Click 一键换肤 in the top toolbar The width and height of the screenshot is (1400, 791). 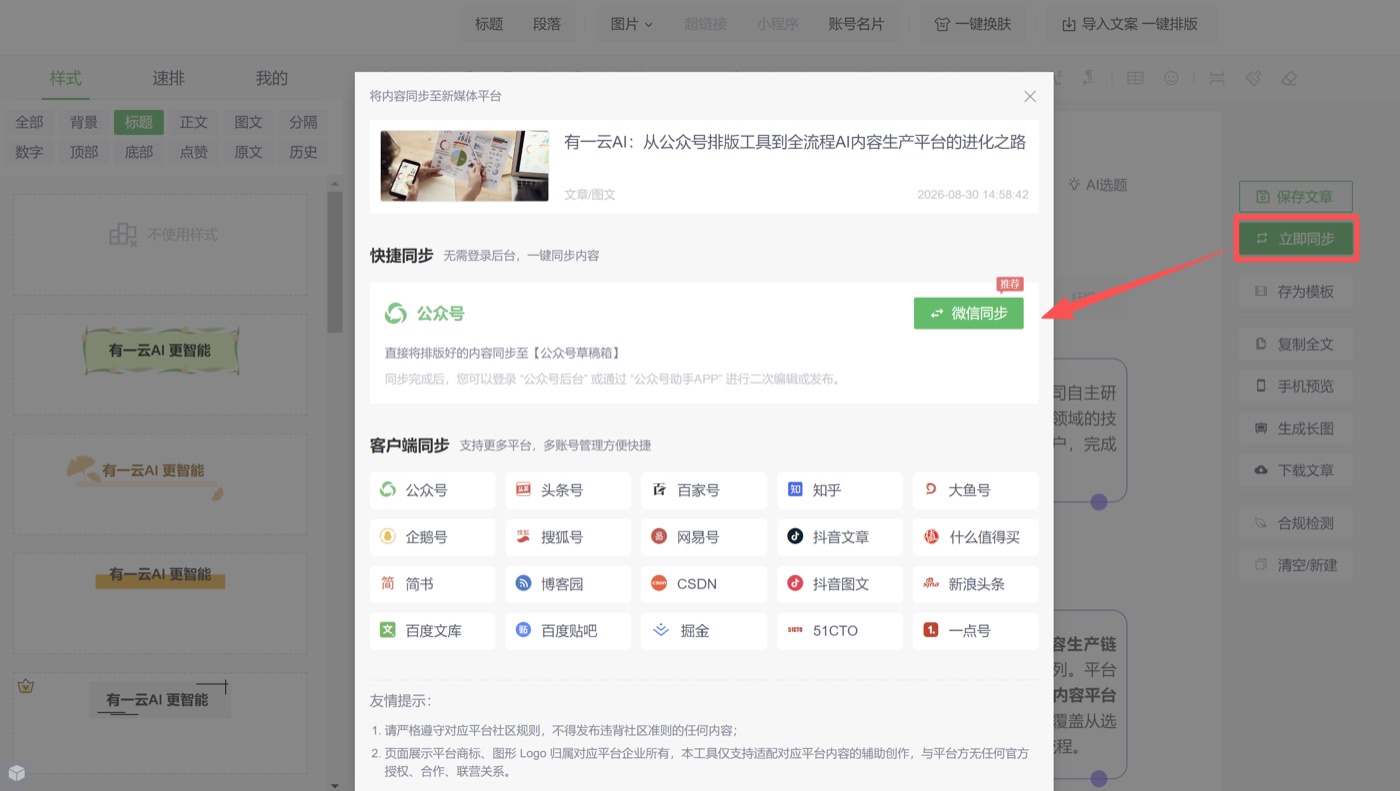(x=972, y=24)
